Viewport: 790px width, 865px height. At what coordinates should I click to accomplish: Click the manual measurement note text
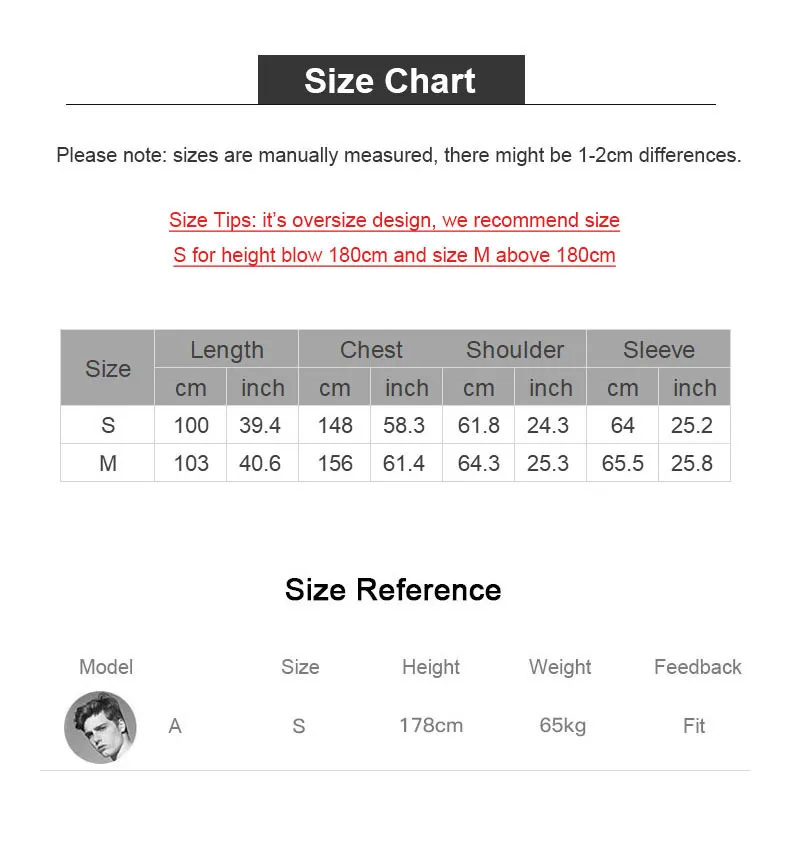point(399,155)
